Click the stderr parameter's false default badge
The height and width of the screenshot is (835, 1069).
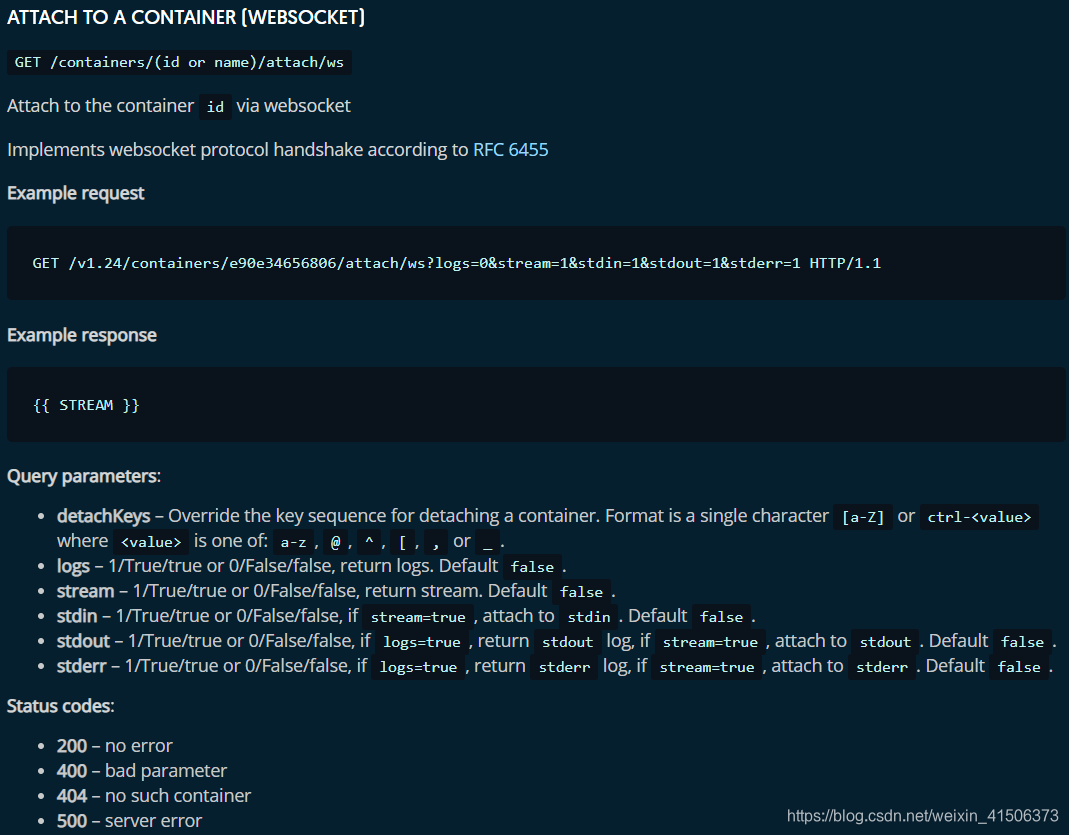point(1018,666)
